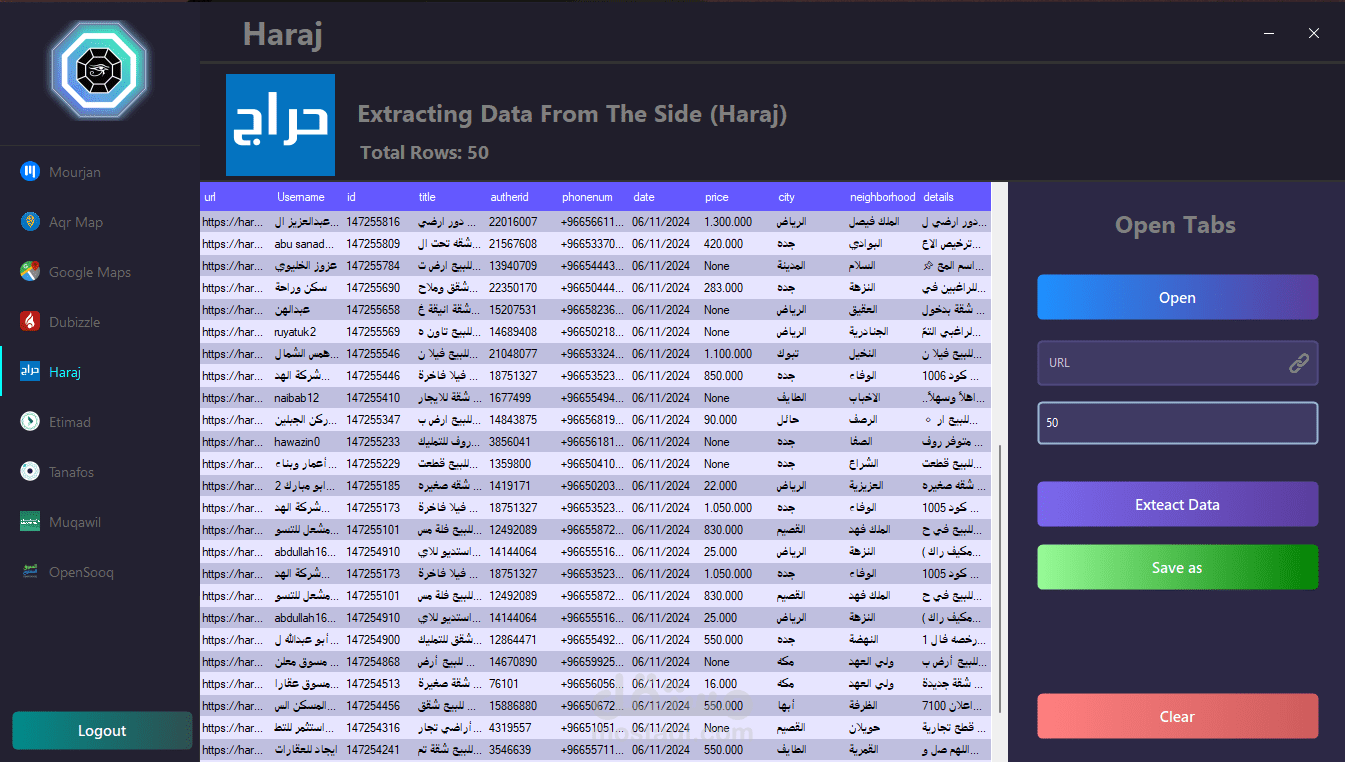The width and height of the screenshot is (1345, 762).
Task: Click the details column header
Action: click(x=938, y=197)
